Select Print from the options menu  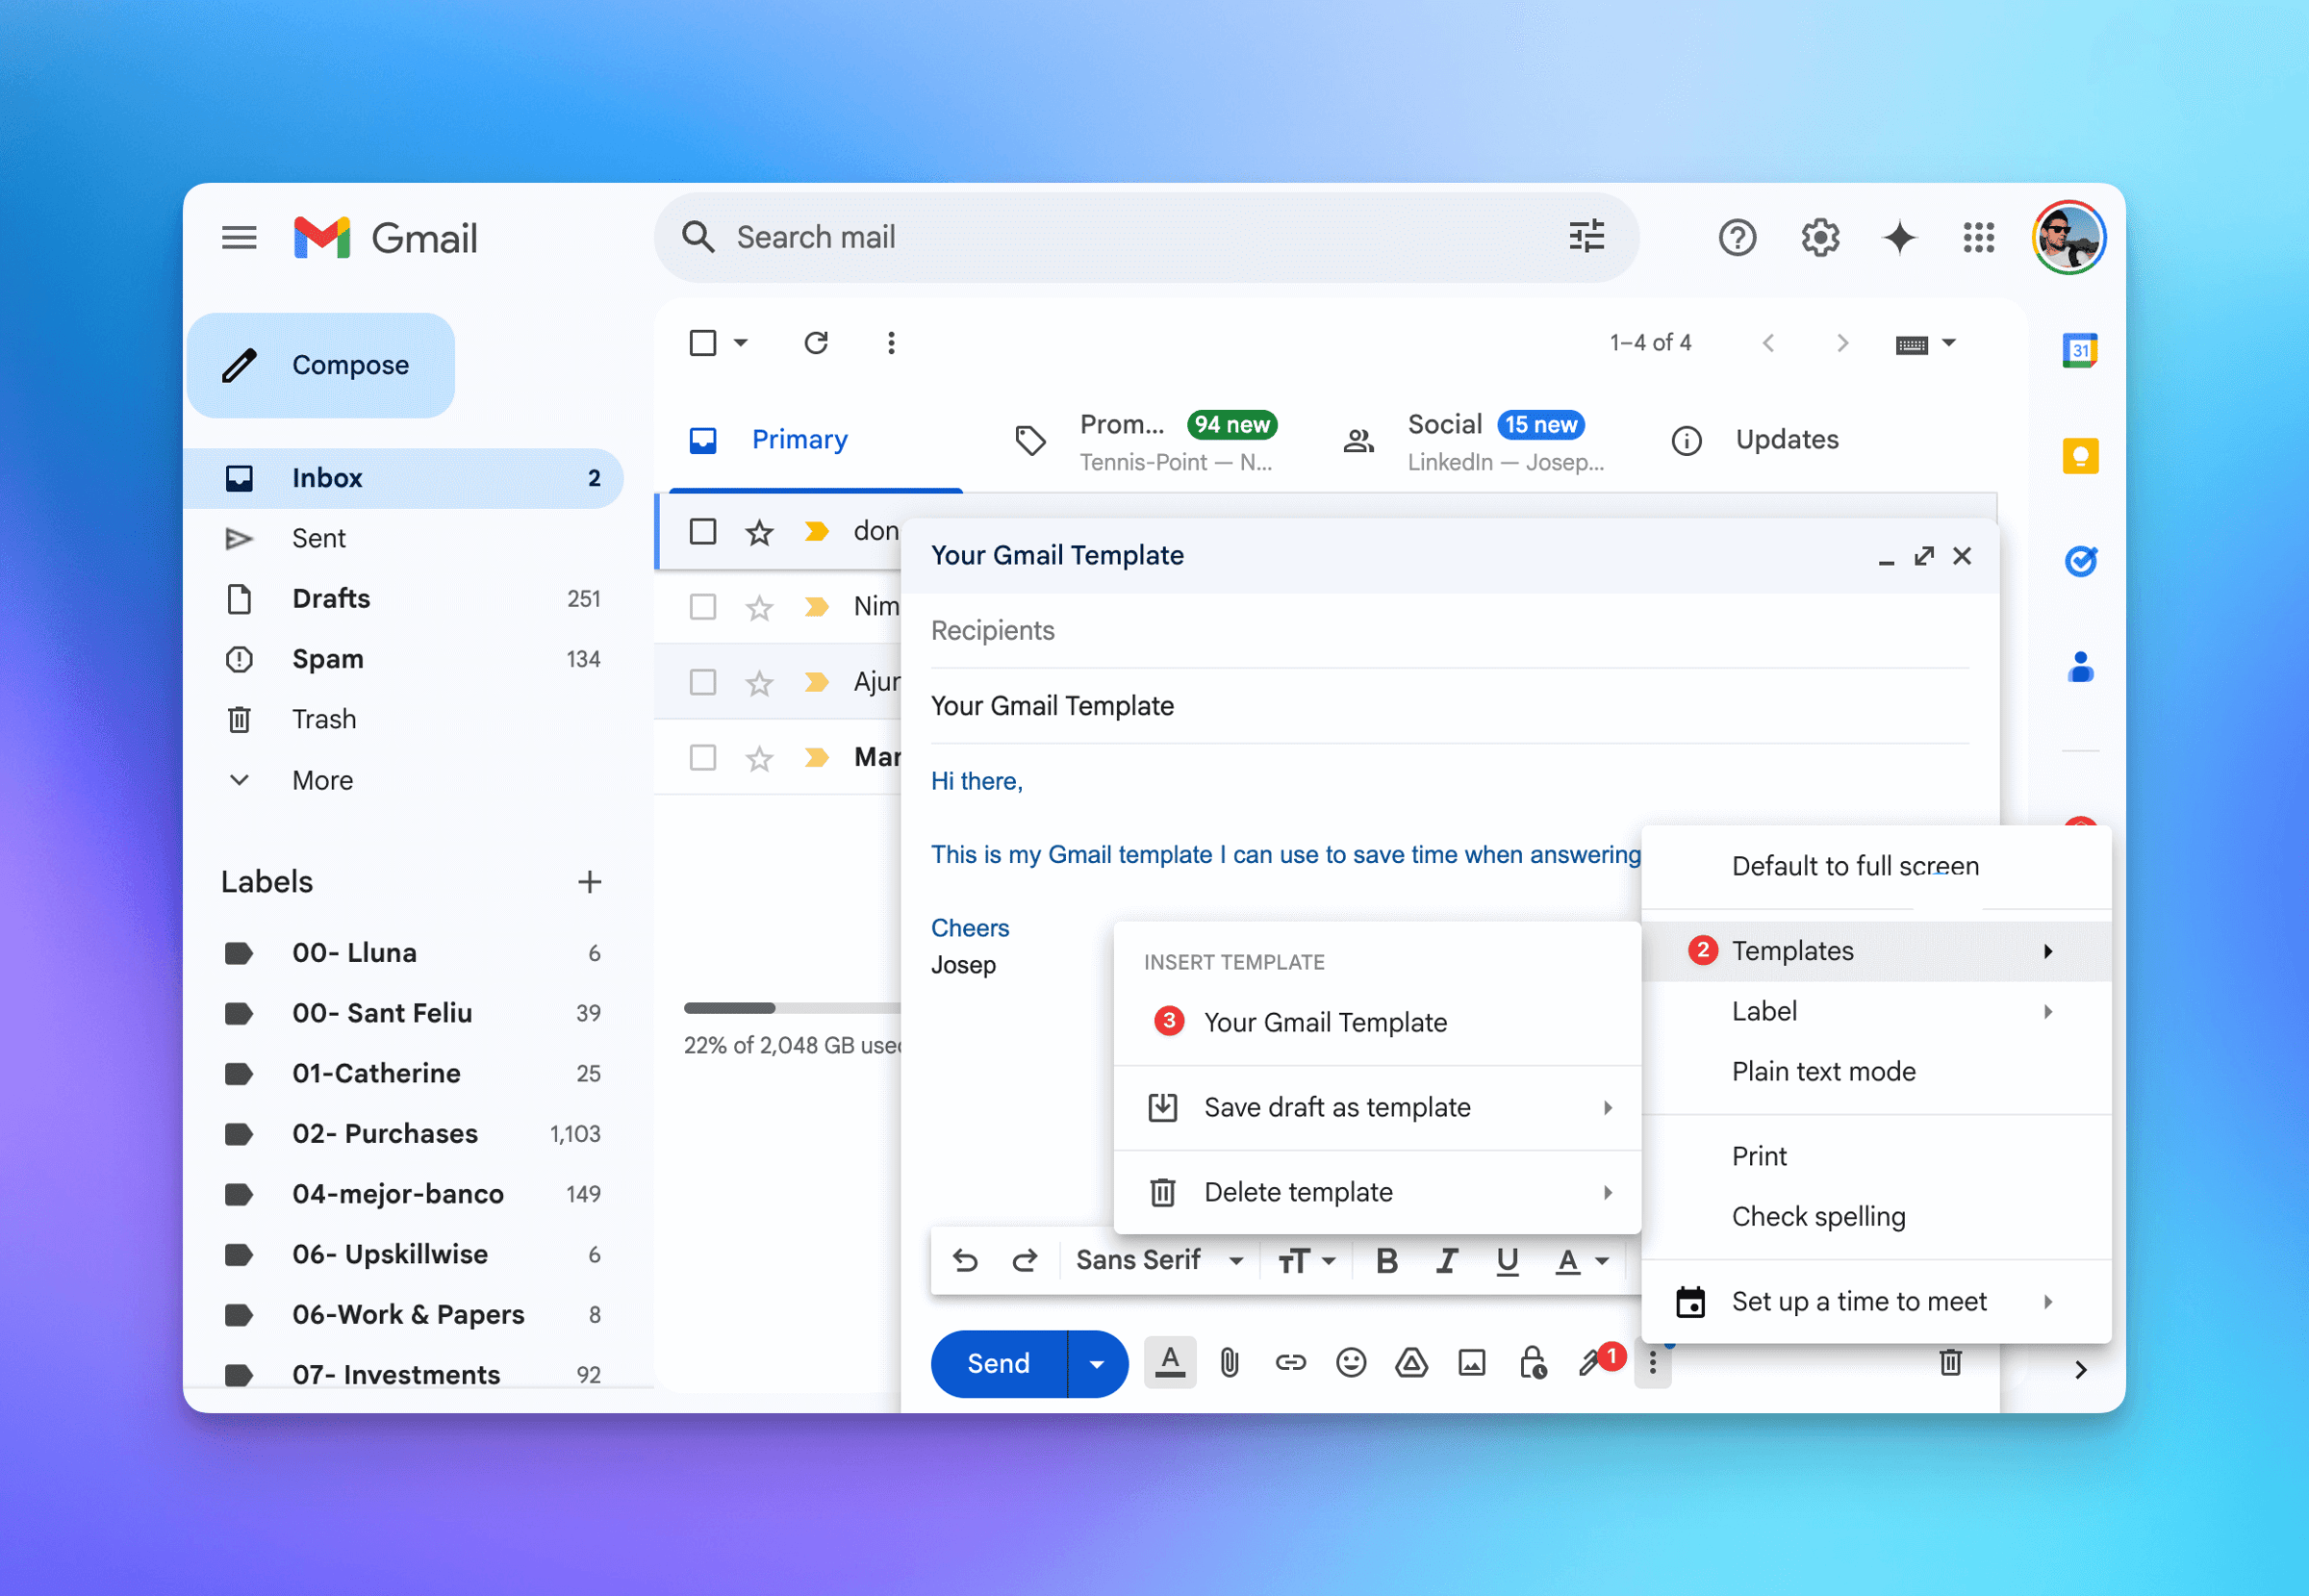(x=1876, y=1157)
